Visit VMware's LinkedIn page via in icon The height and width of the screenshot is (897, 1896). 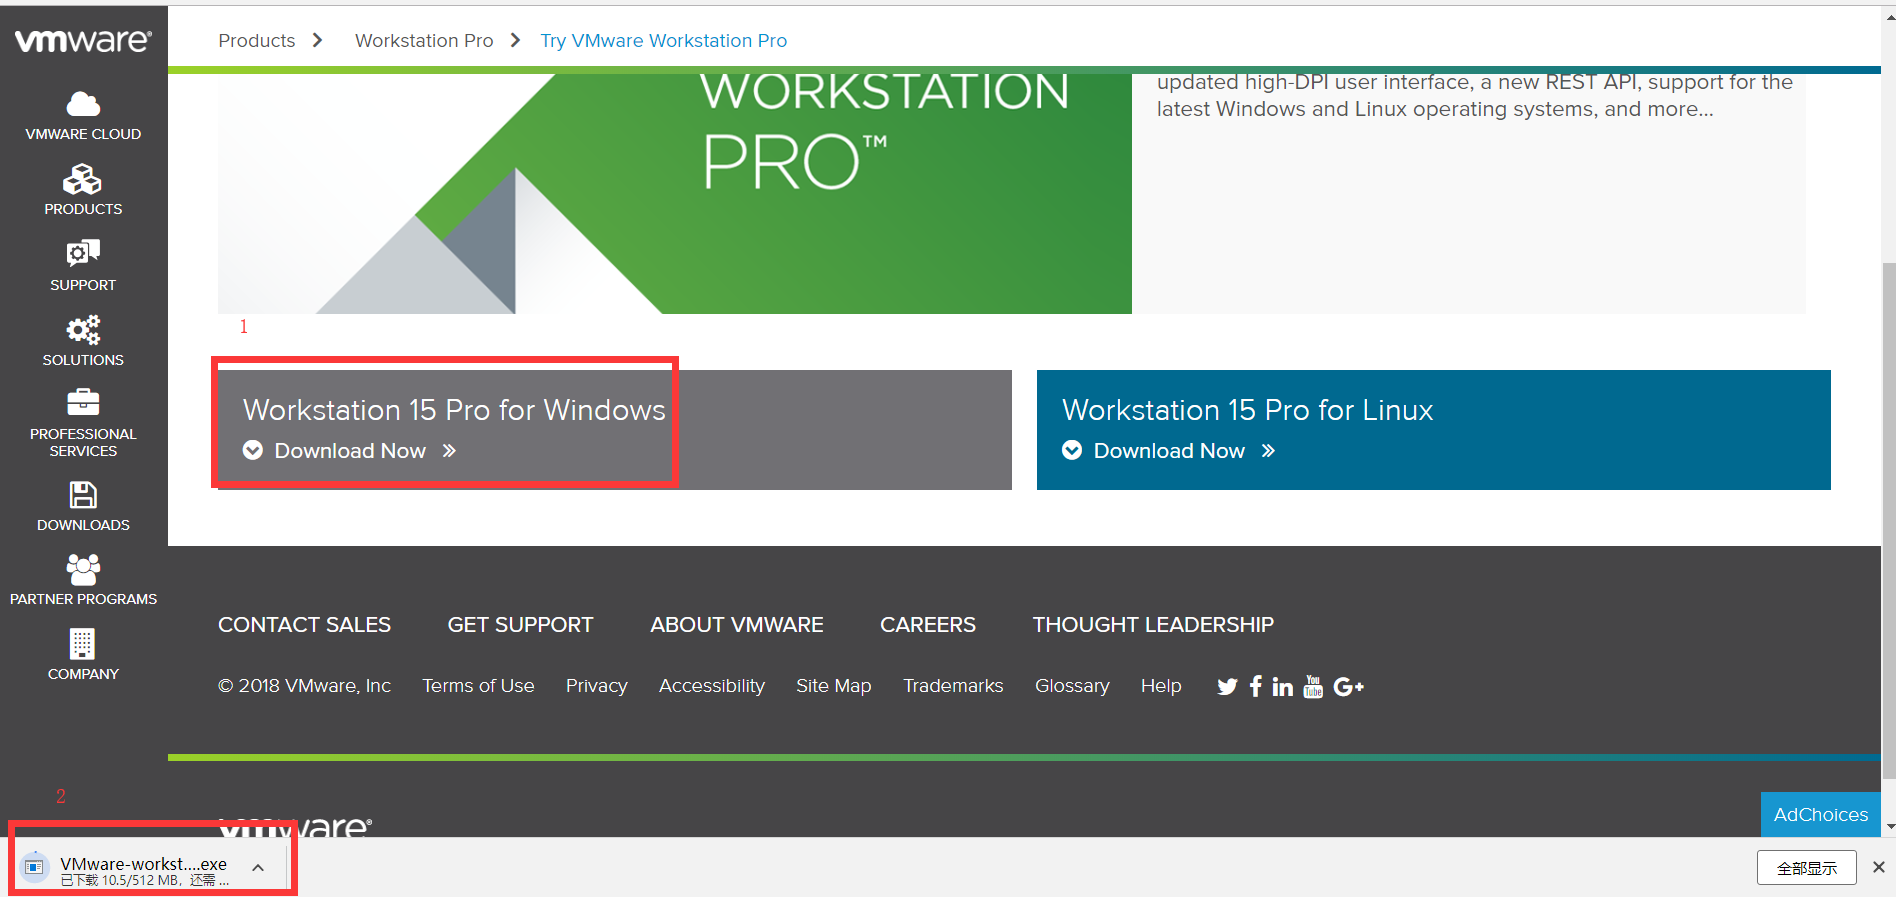click(x=1283, y=686)
